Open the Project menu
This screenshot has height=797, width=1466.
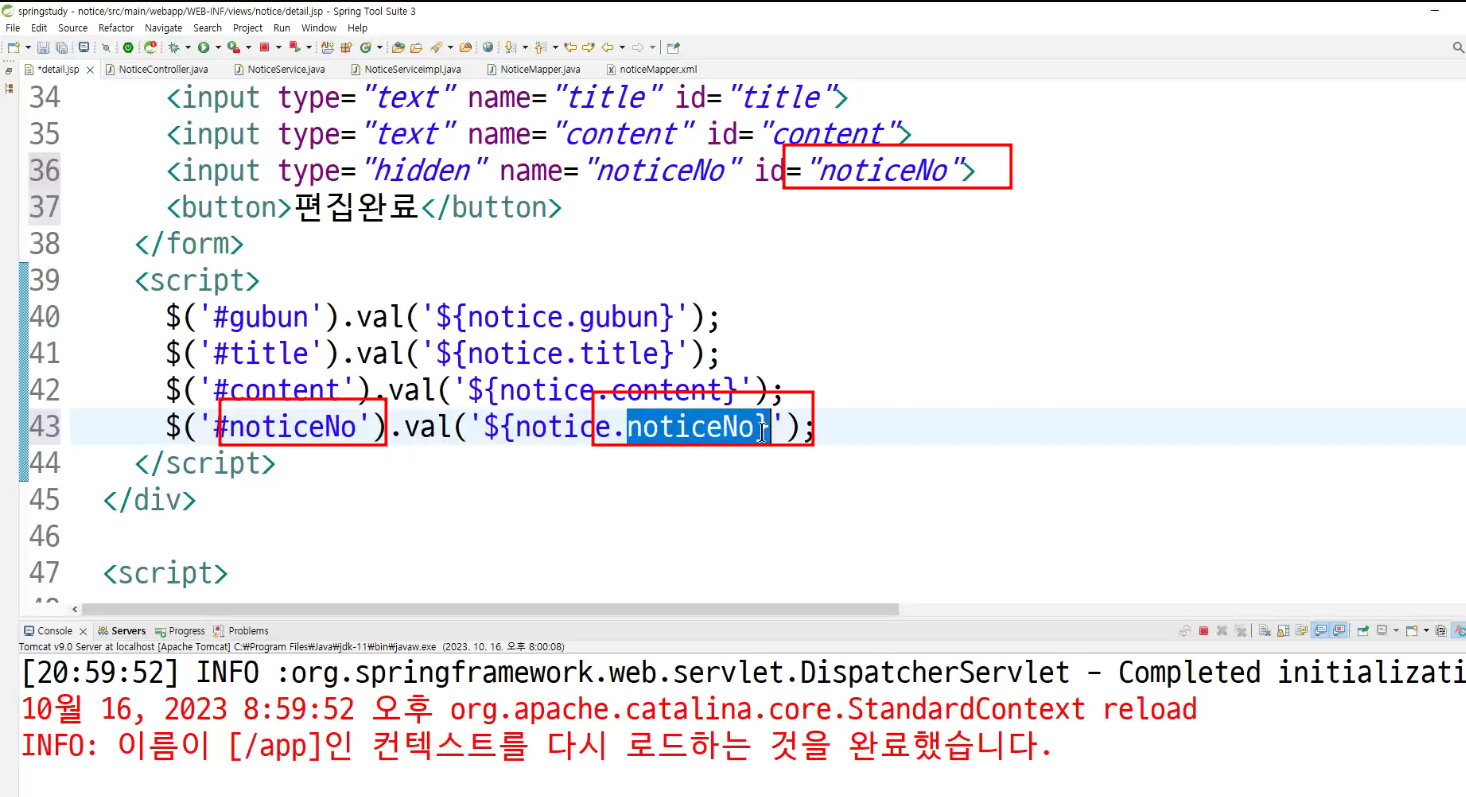[x=248, y=28]
